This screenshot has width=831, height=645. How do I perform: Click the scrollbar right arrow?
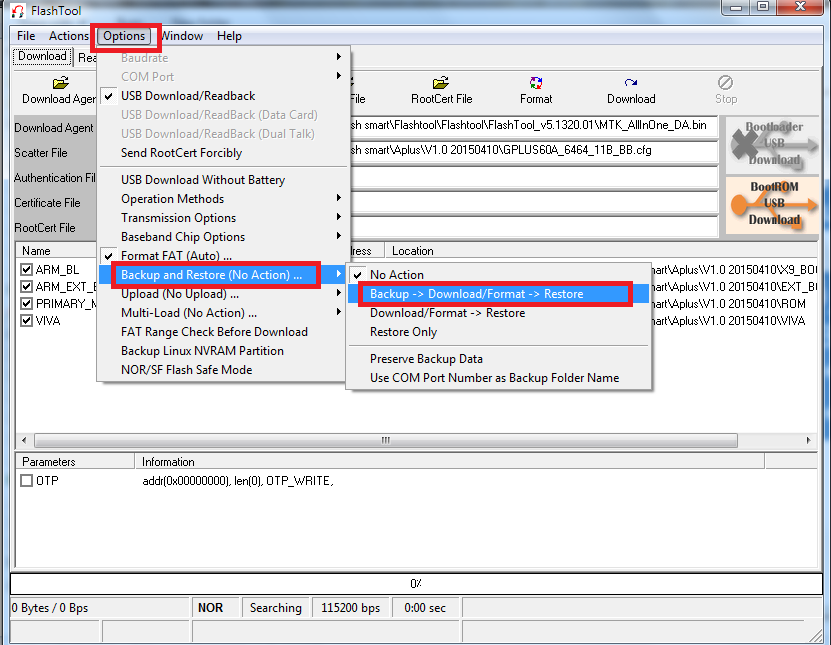click(808, 440)
